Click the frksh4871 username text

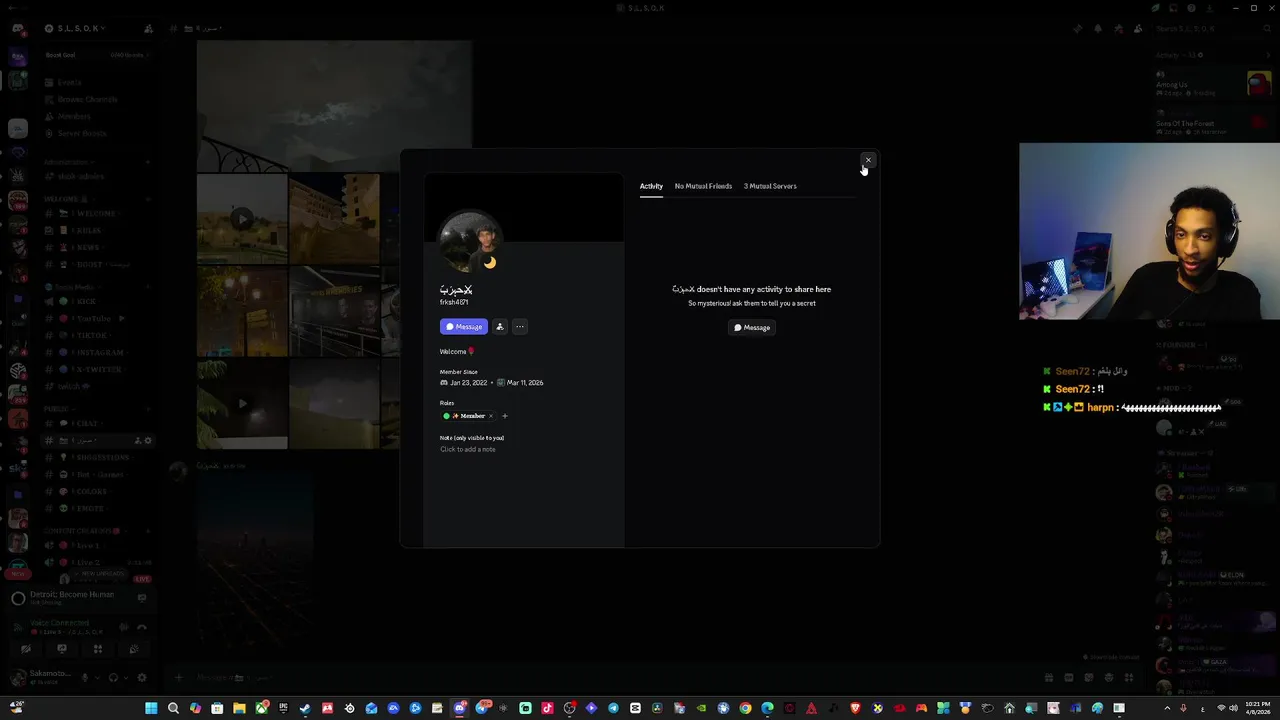[x=454, y=302]
